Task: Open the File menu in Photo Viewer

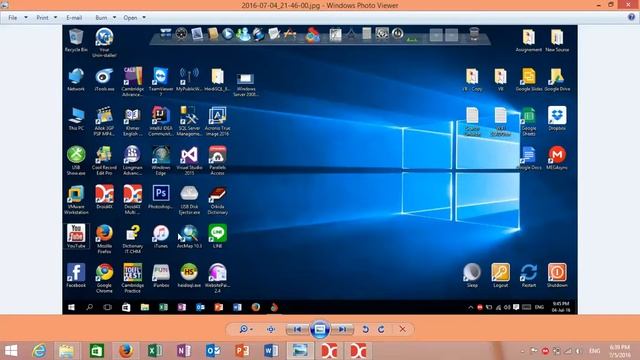Action: 13,18
